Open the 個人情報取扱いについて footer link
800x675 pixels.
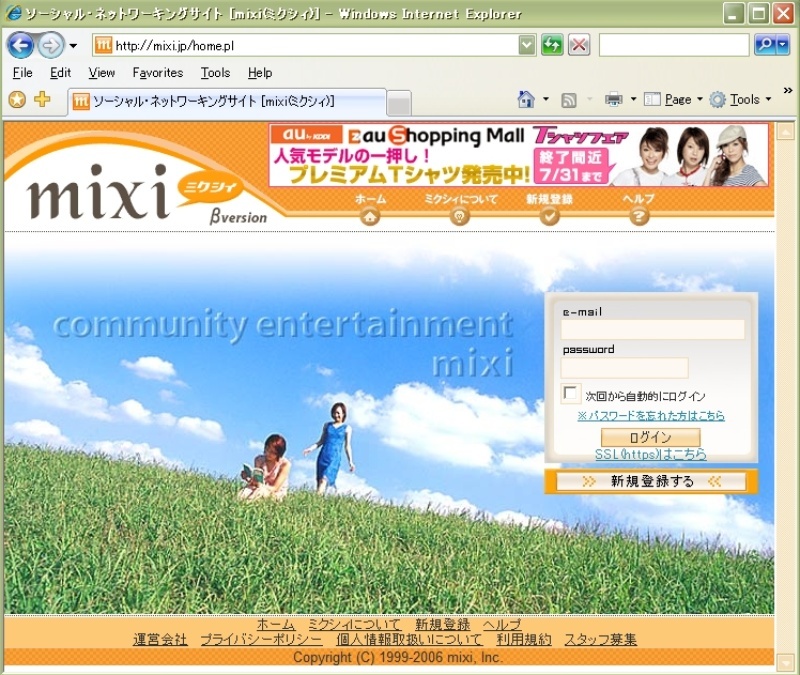click(x=409, y=639)
